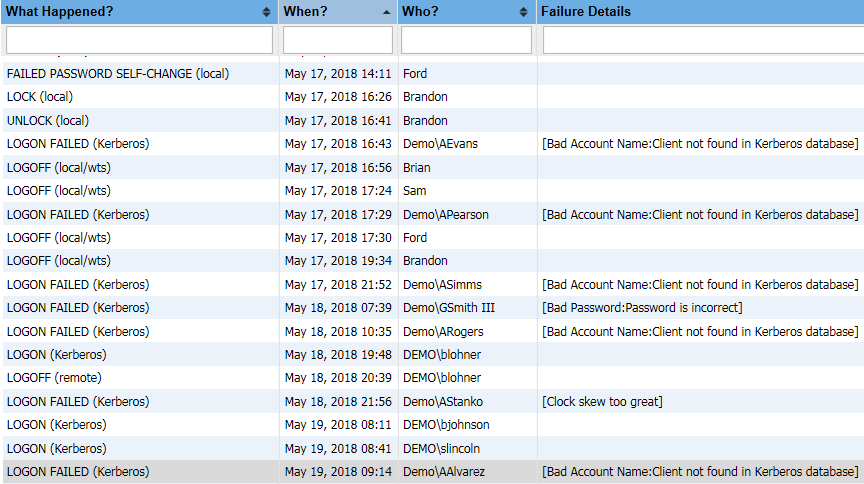Click timestamp May 17, 2018 16:26
The height and width of the screenshot is (484, 864).
(338, 97)
